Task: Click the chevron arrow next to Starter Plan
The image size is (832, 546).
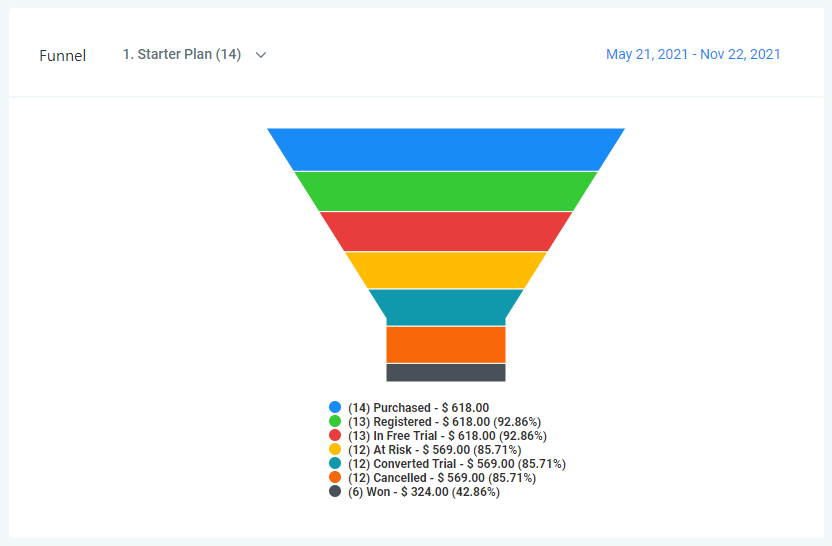Action: (261, 55)
